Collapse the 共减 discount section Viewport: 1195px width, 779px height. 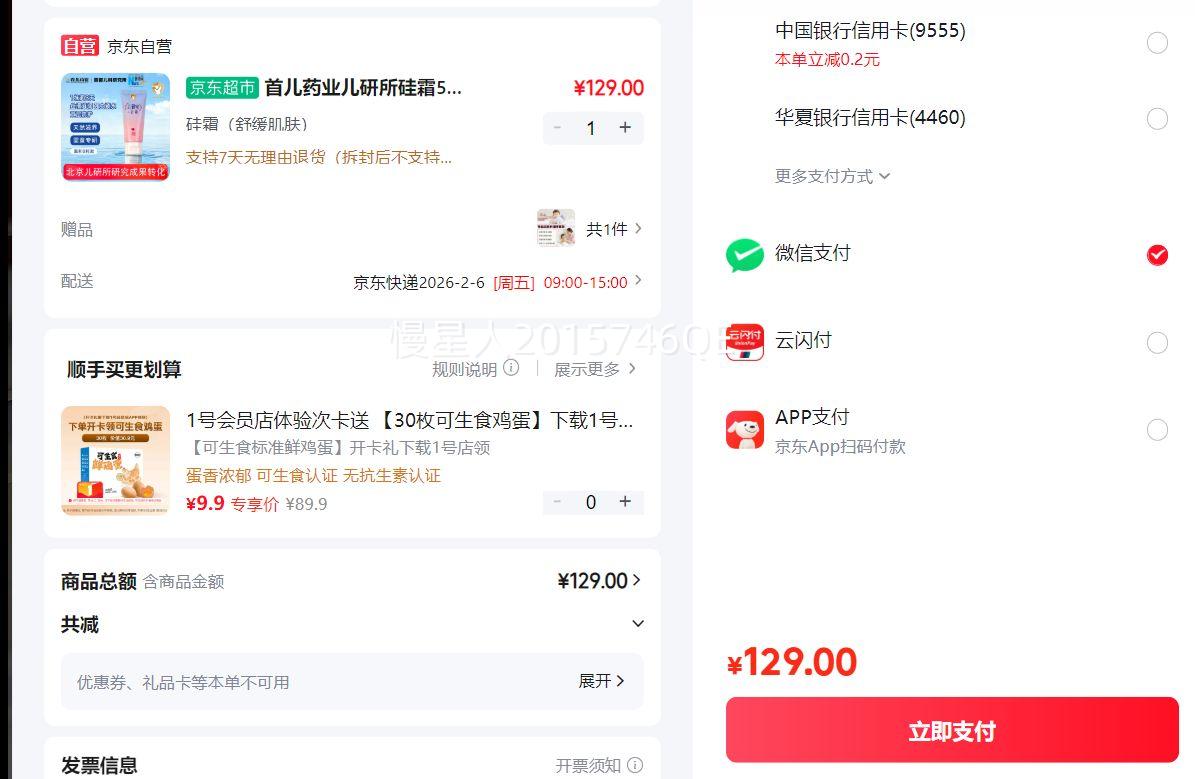coord(638,624)
